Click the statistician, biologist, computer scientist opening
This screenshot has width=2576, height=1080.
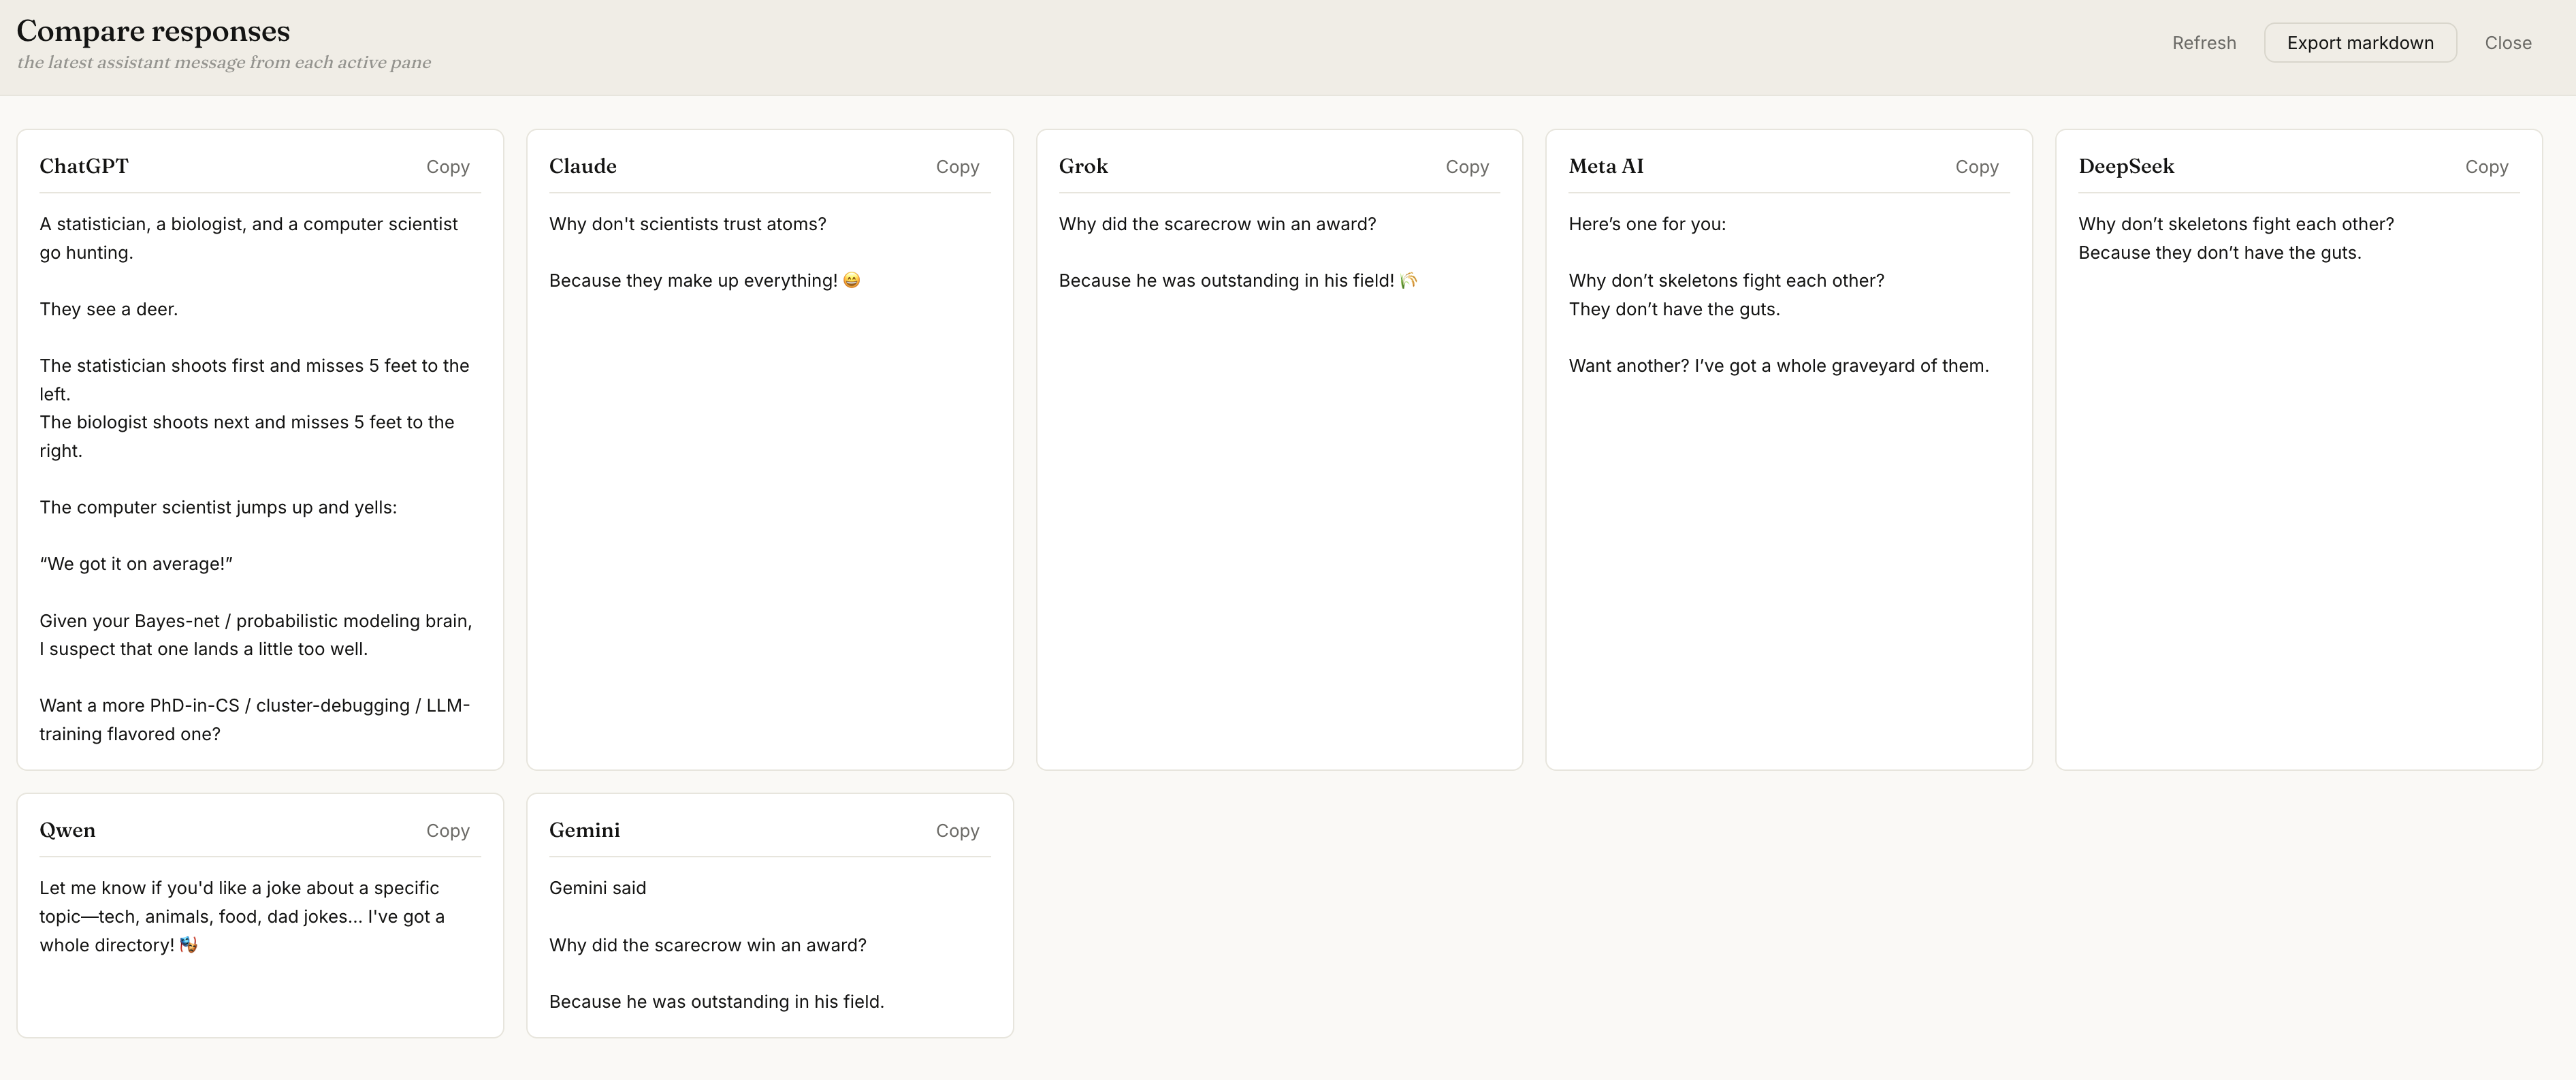pyautogui.click(x=249, y=238)
